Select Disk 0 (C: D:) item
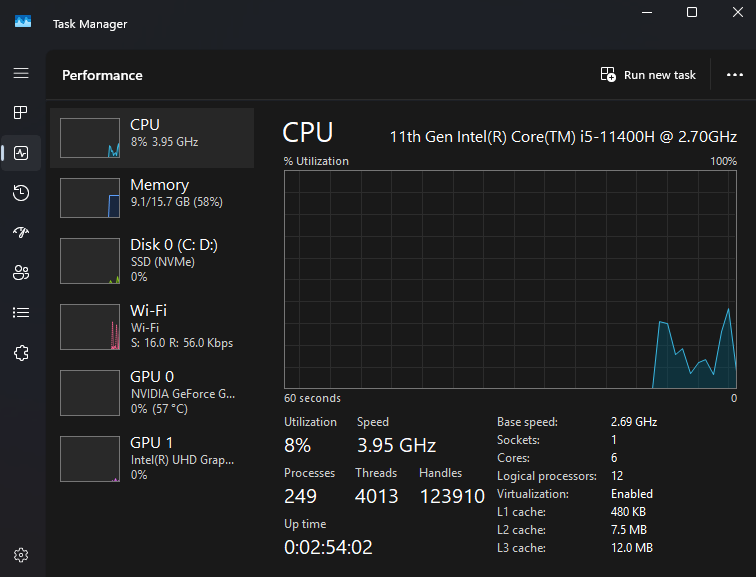Screen dimensions: 756x577 pos(152,260)
